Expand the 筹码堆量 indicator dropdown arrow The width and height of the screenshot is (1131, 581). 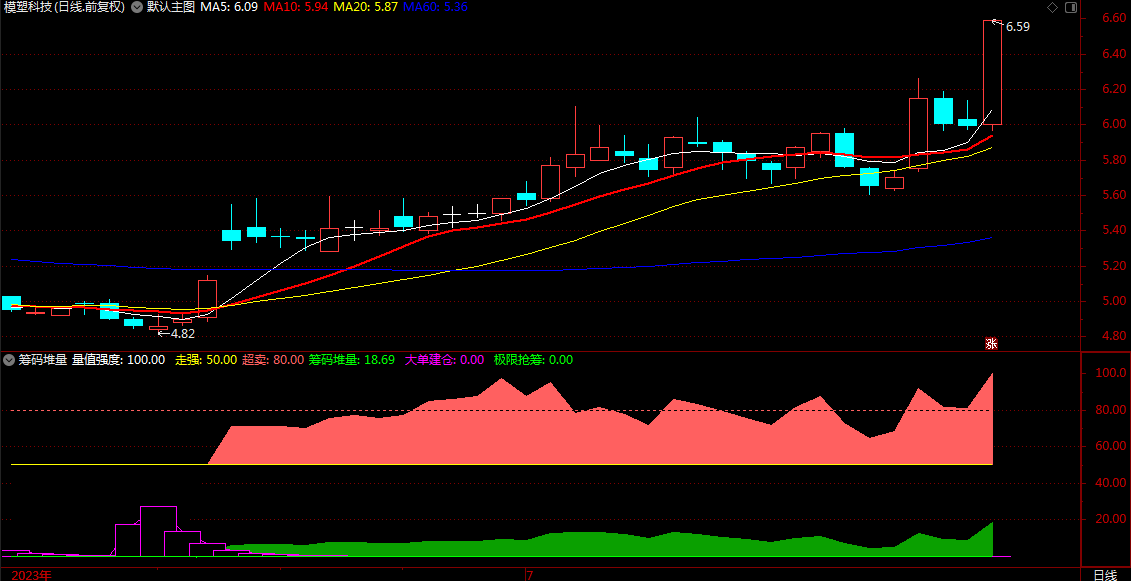click(x=9, y=359)
